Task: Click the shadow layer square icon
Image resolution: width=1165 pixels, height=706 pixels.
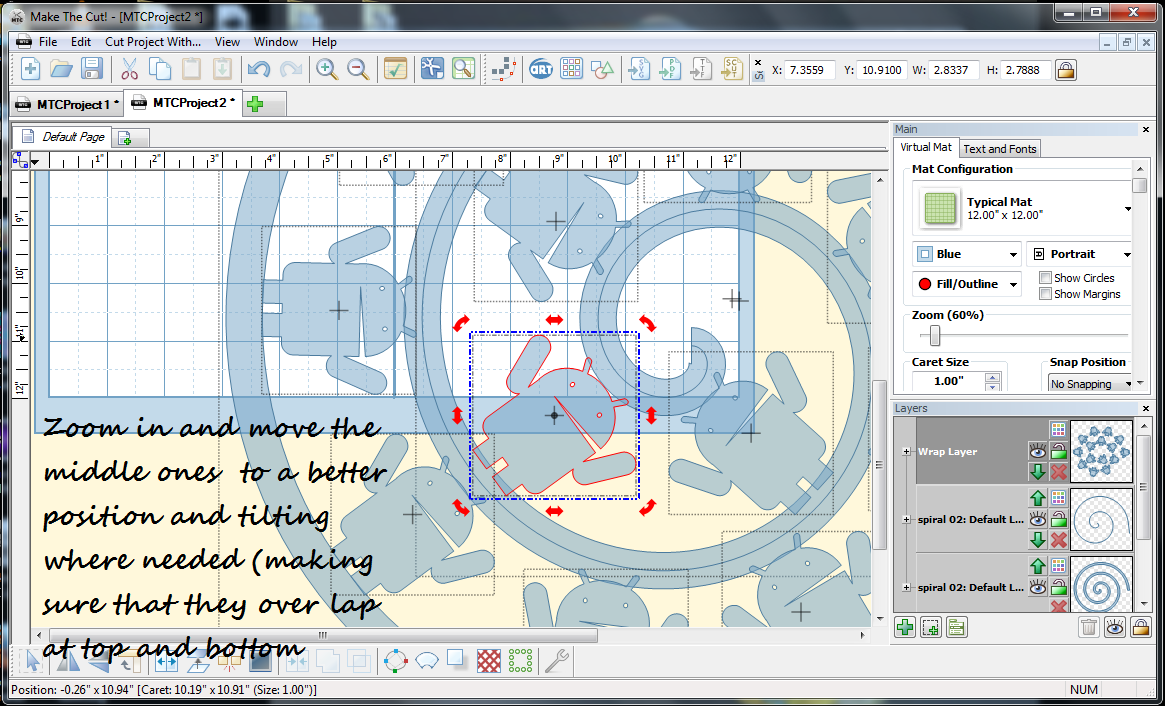Action: click(457, 660)
